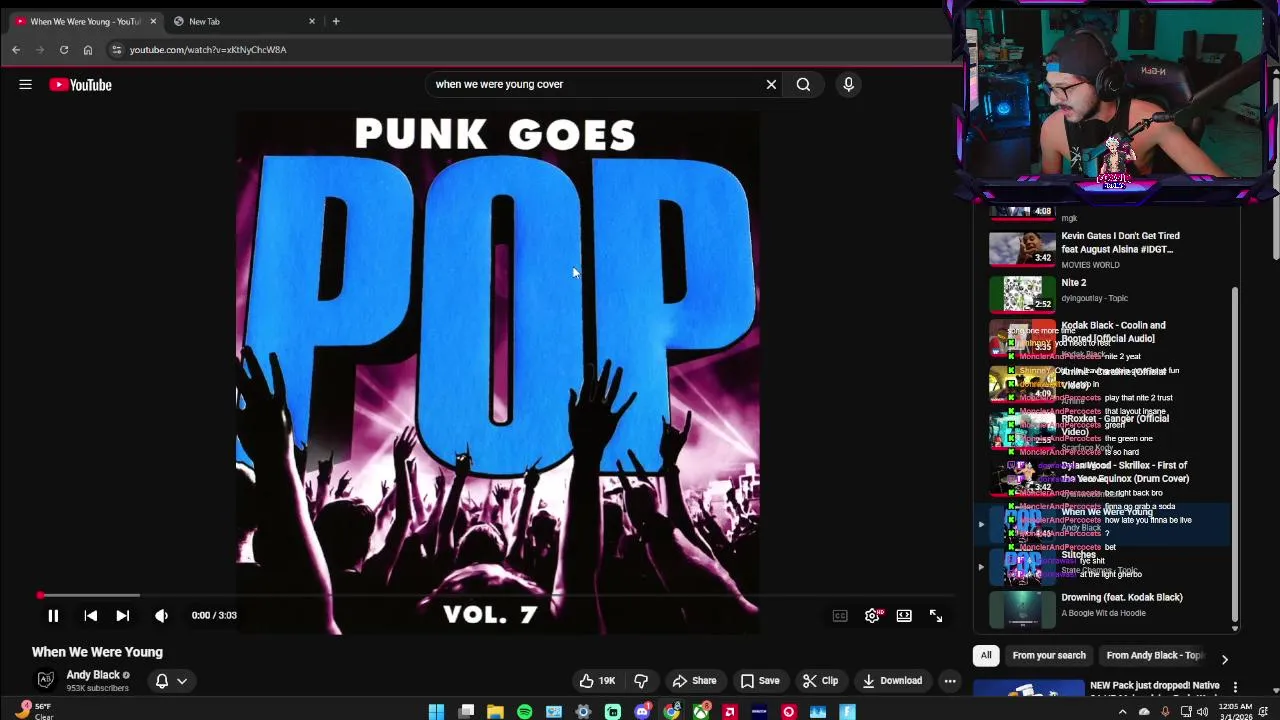Create a Clip of the video

(x=820, y=681)
